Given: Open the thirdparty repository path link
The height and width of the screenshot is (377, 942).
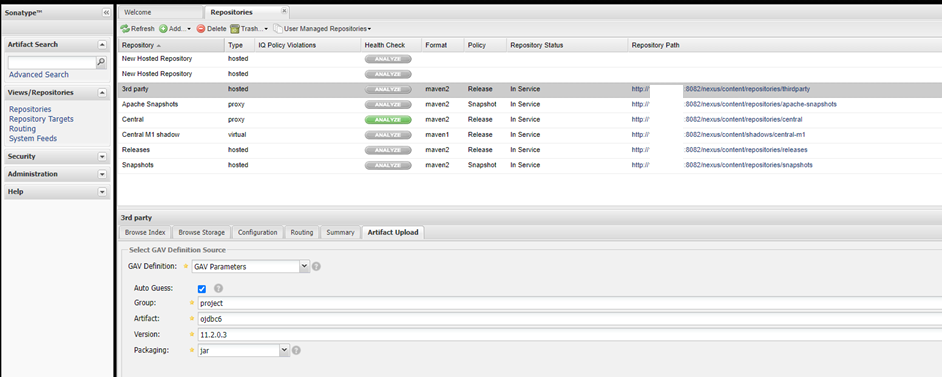Looking at the screenshot, I should coord(720,89).
